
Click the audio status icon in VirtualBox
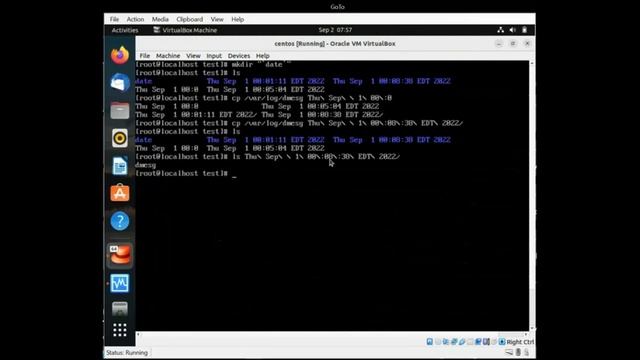click(x=446, y=342)
